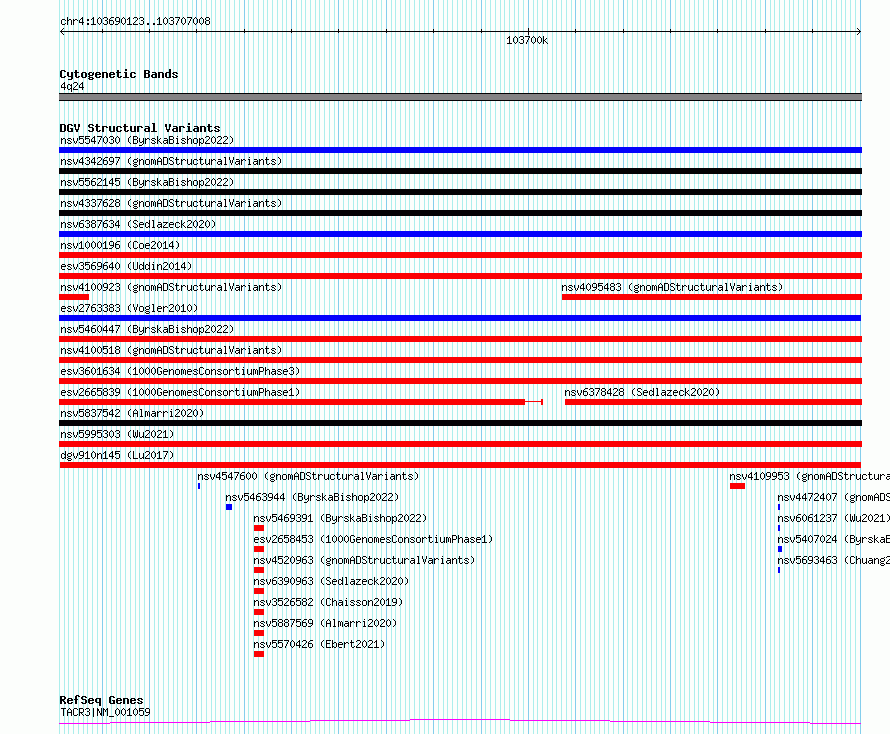
Task: Open nsv5469391 (ByrskaBishop2022) variant
Action: [340, 518]
